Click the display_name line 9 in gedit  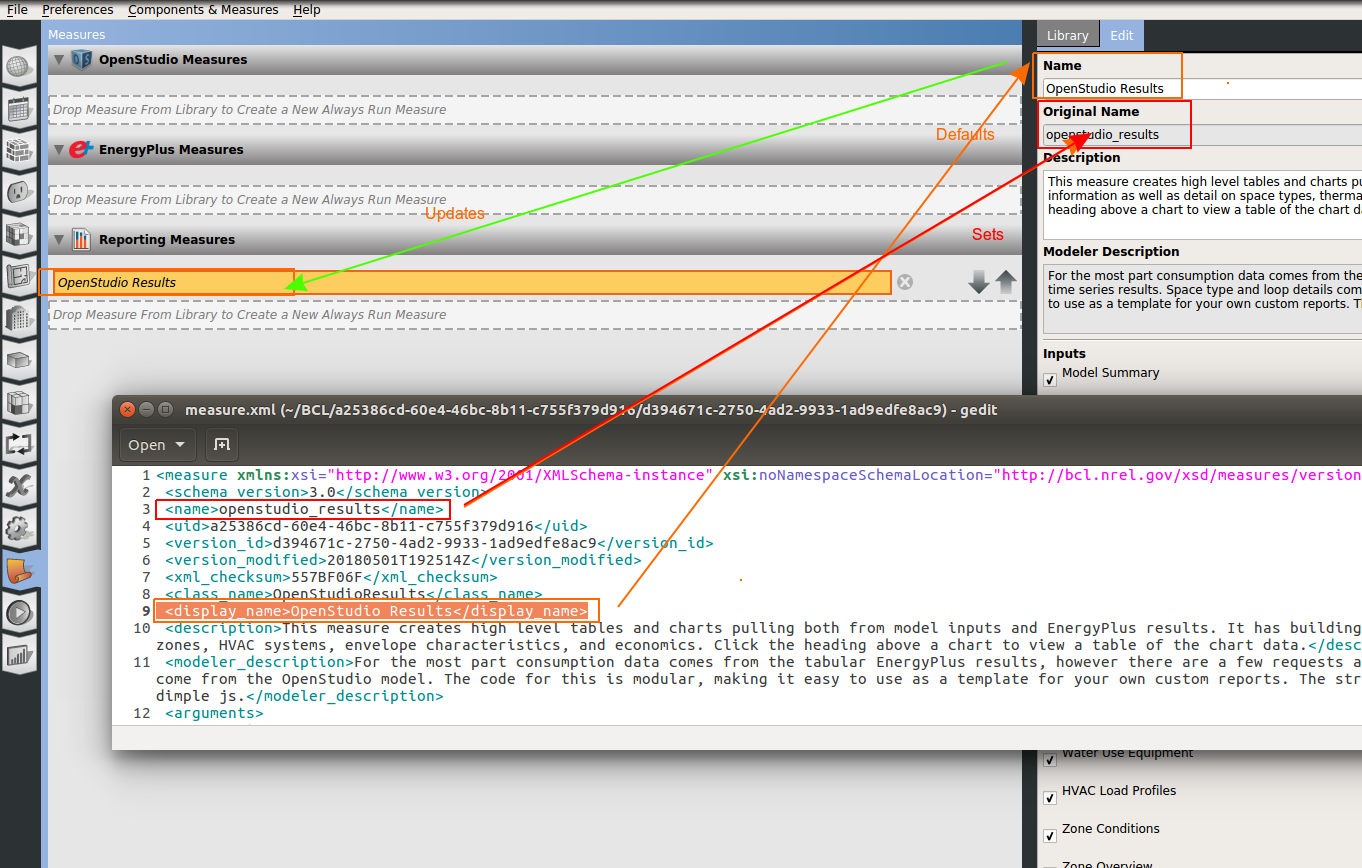pyautogui.click(x=376, y=611)
